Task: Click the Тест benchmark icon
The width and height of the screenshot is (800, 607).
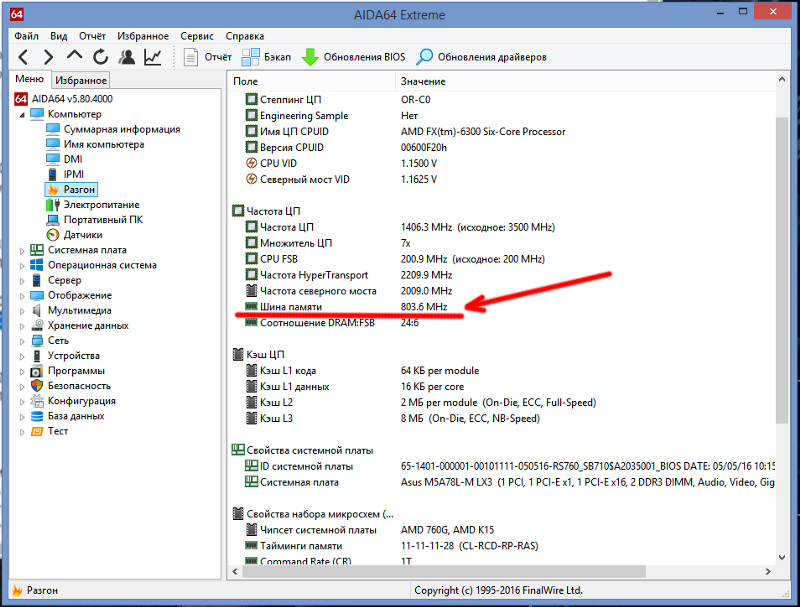Action: 37,431
